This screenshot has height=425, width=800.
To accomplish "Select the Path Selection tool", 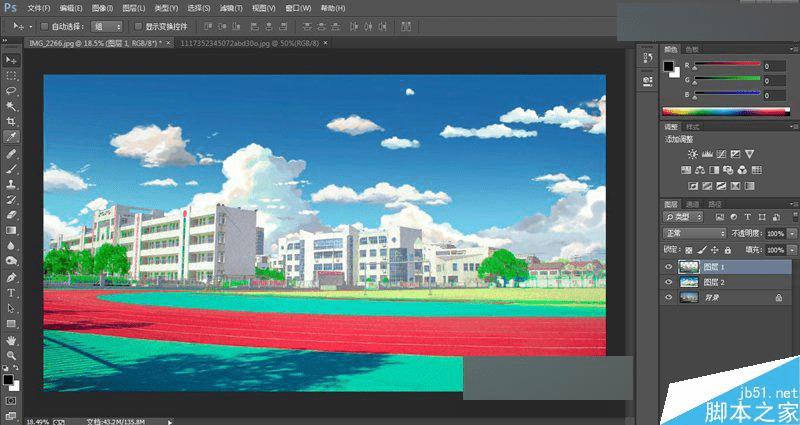I will click(11, 308).
